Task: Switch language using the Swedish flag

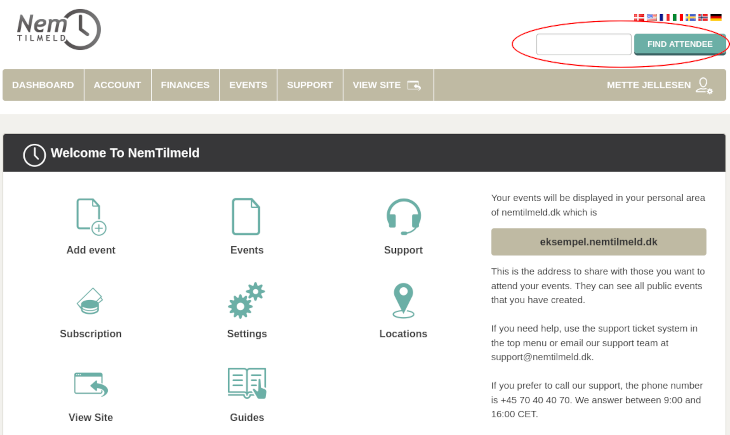Action: [x=690, y=18]
